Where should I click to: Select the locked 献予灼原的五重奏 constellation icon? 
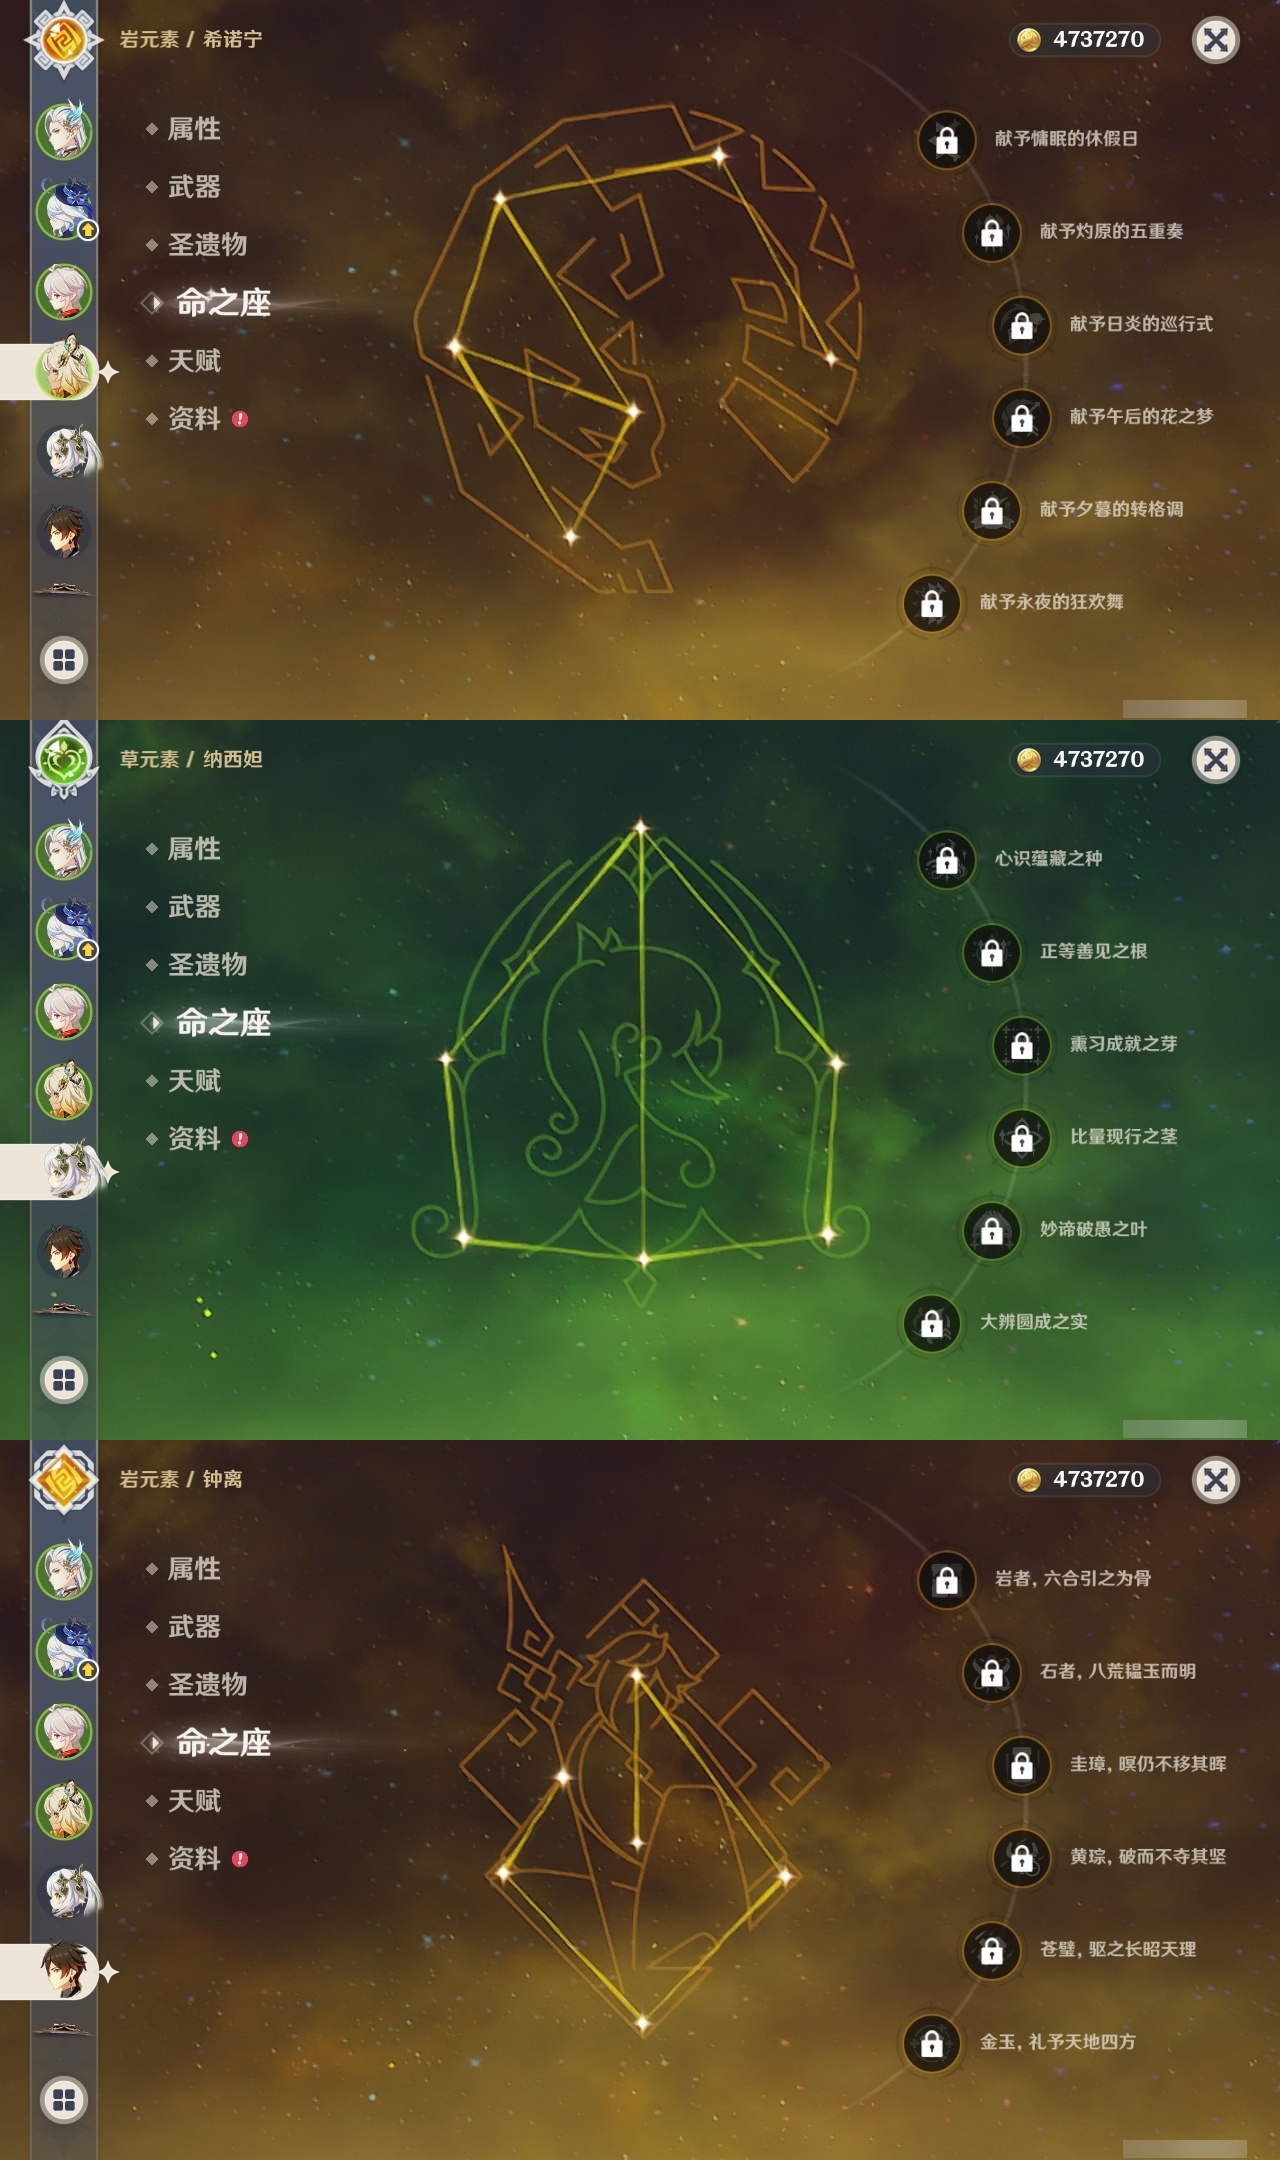tap(991, 232)
